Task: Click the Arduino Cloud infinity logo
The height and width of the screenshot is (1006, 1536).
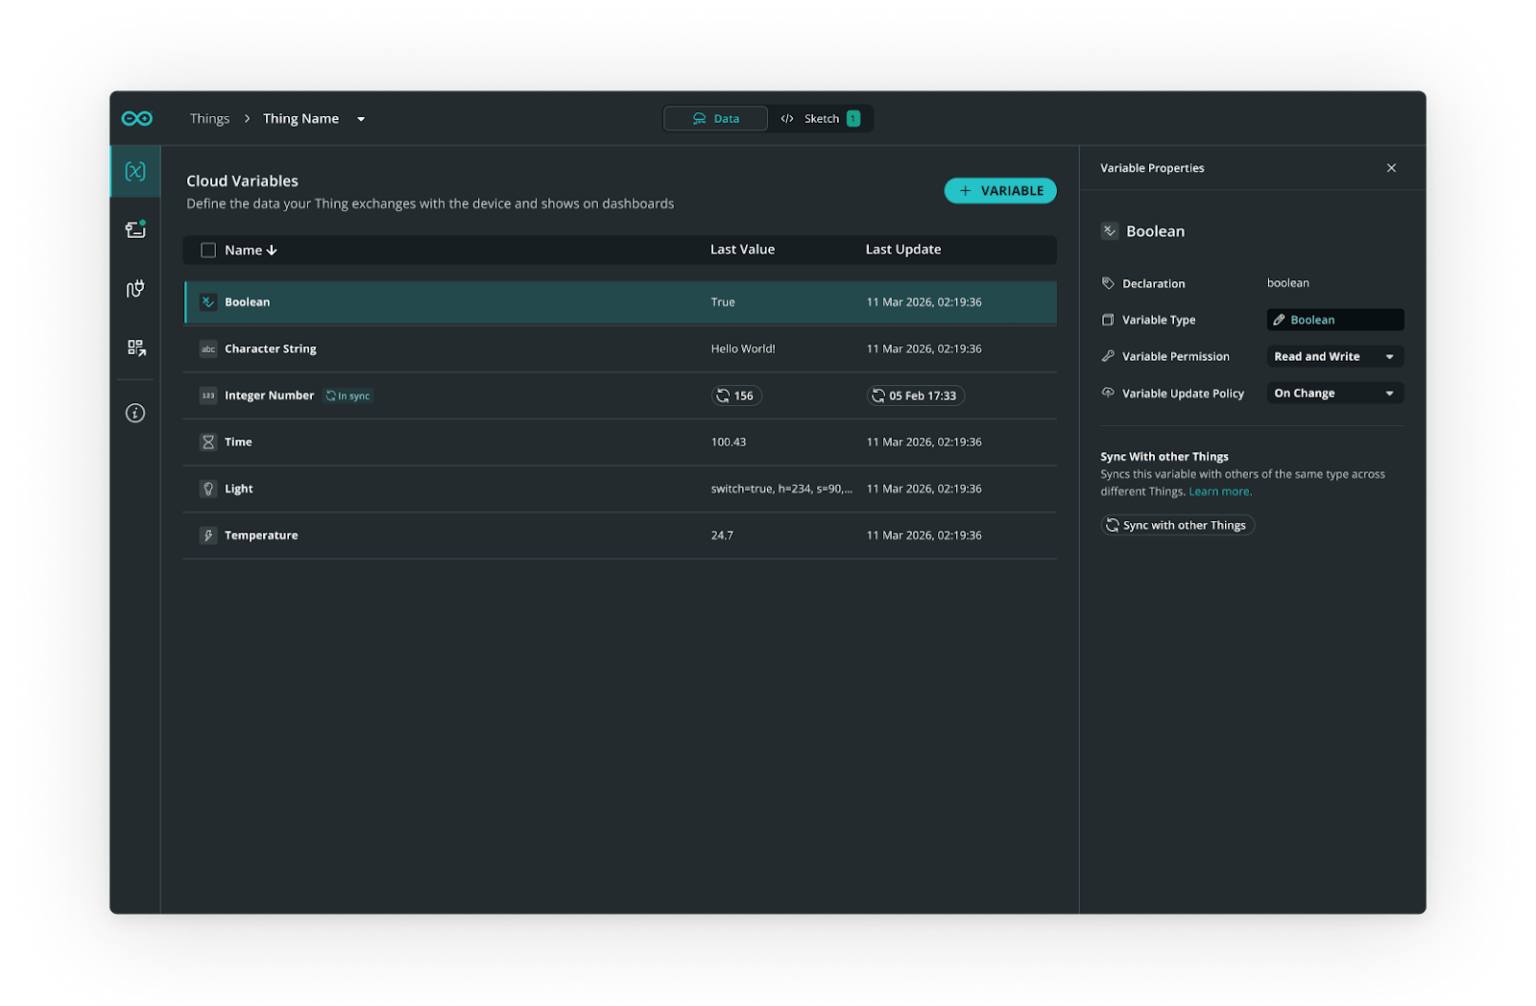Action: click(137, 119)
